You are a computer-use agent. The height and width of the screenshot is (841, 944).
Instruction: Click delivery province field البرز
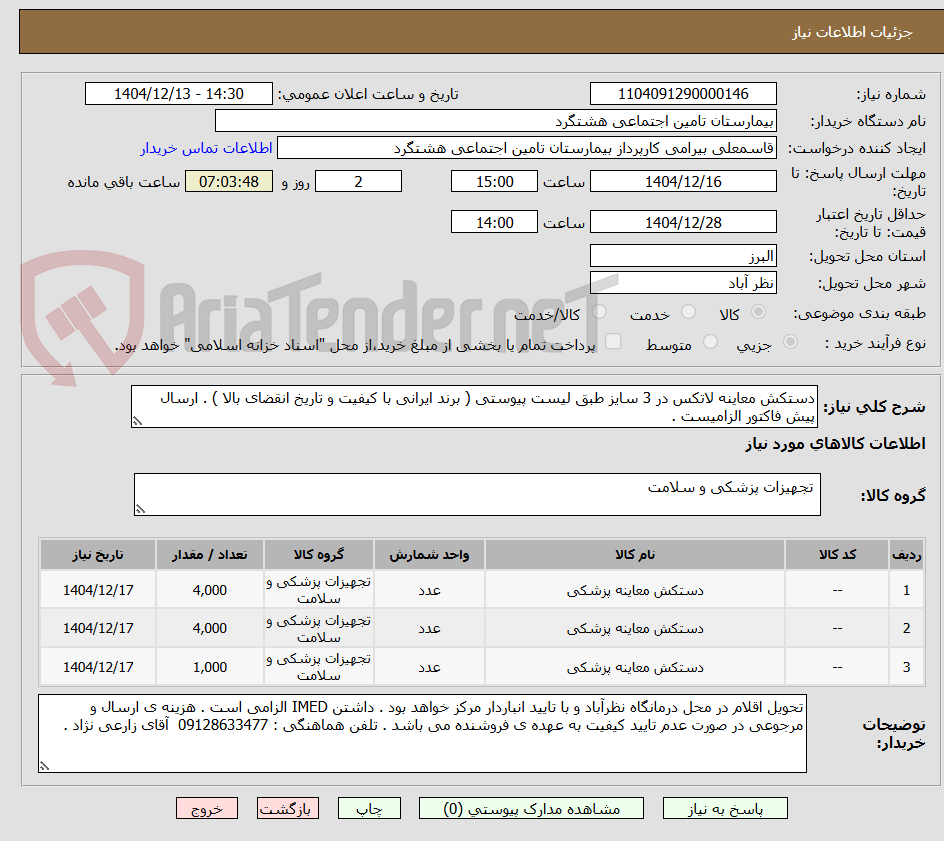(x=683, y=256)
